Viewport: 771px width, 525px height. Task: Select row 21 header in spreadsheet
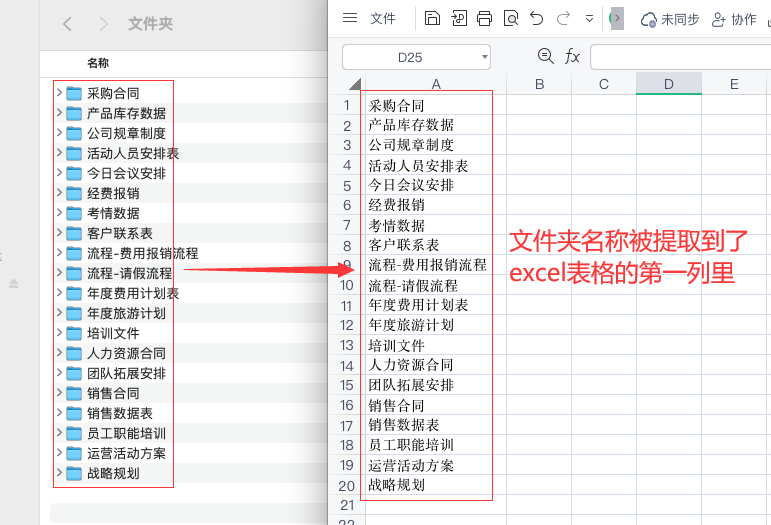pos(347,505)
